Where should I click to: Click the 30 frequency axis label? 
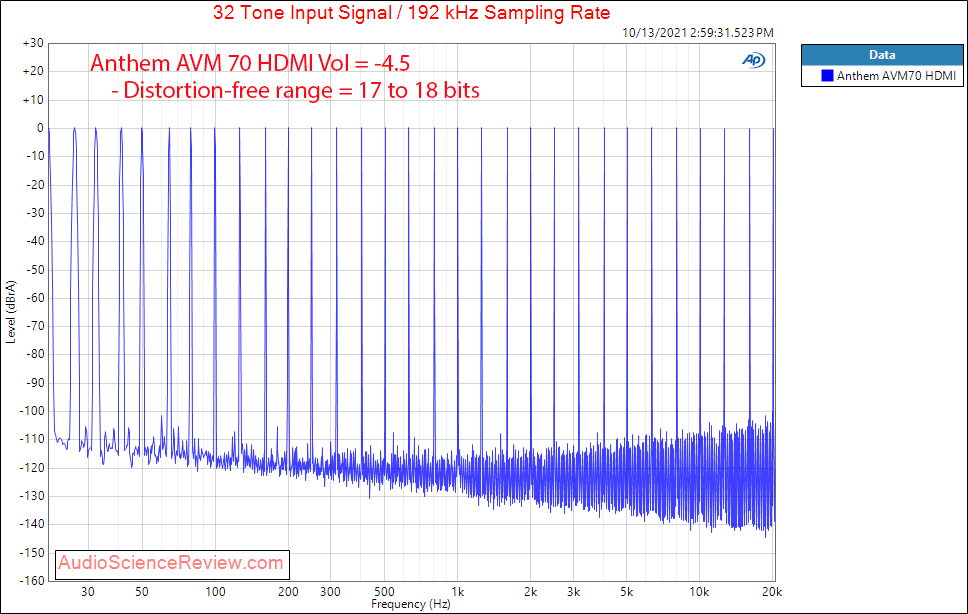pyautogui.click(x=88, y=592)
